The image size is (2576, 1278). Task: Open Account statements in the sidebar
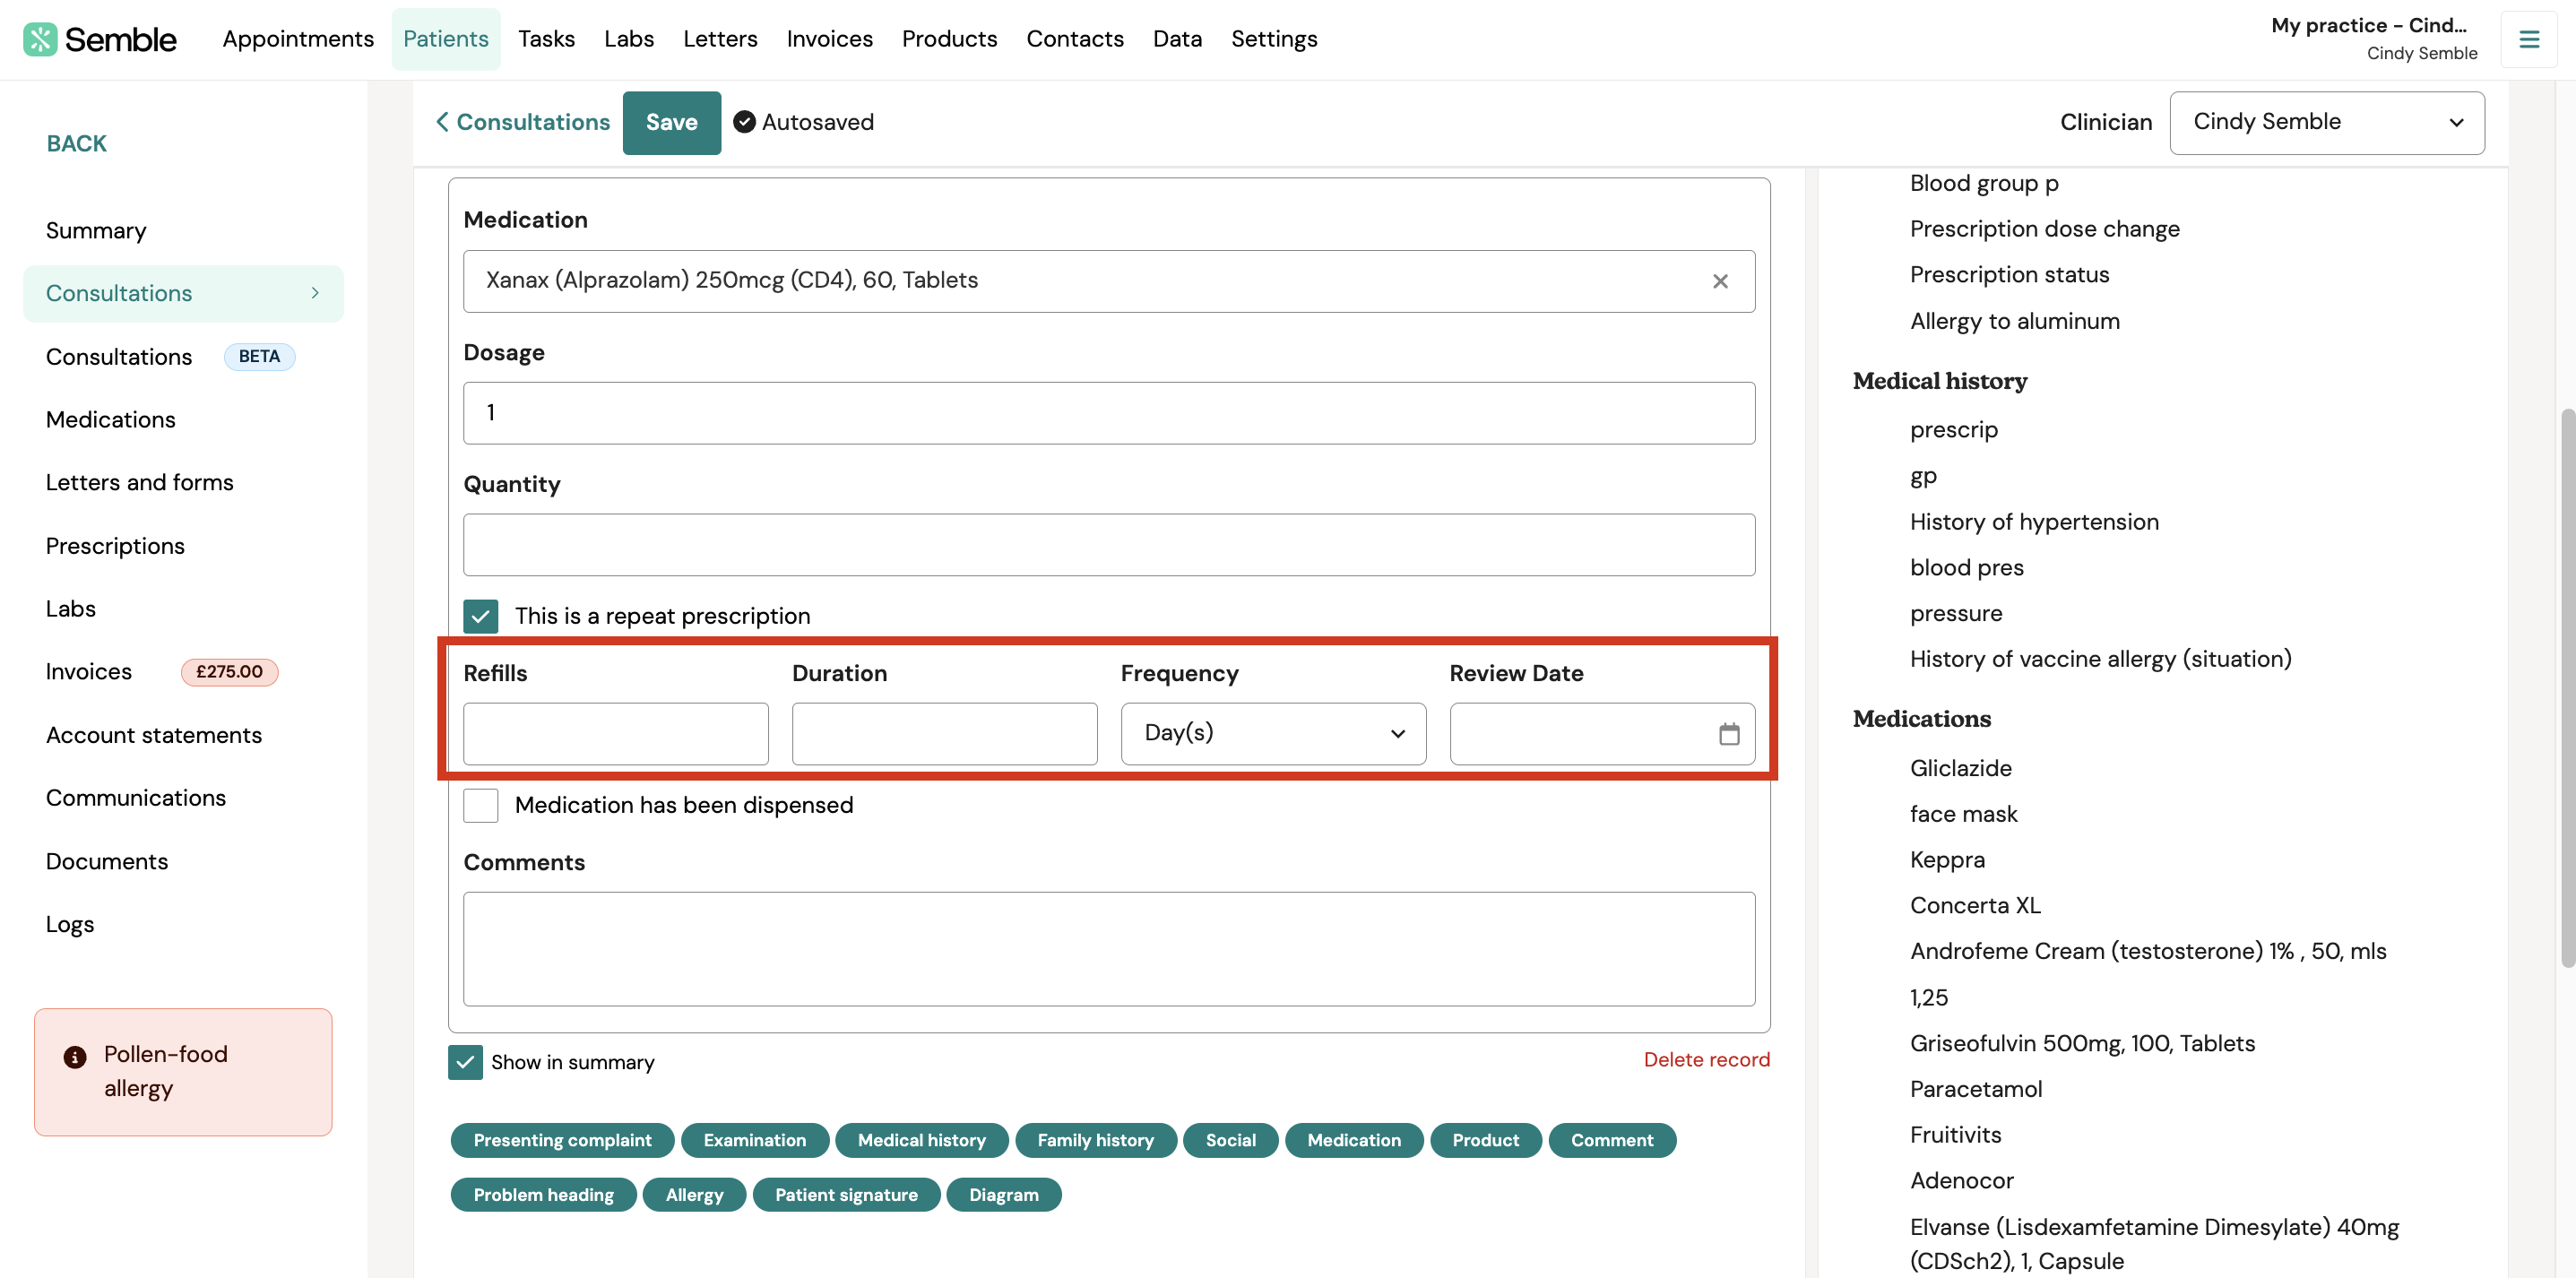[154, 734]
